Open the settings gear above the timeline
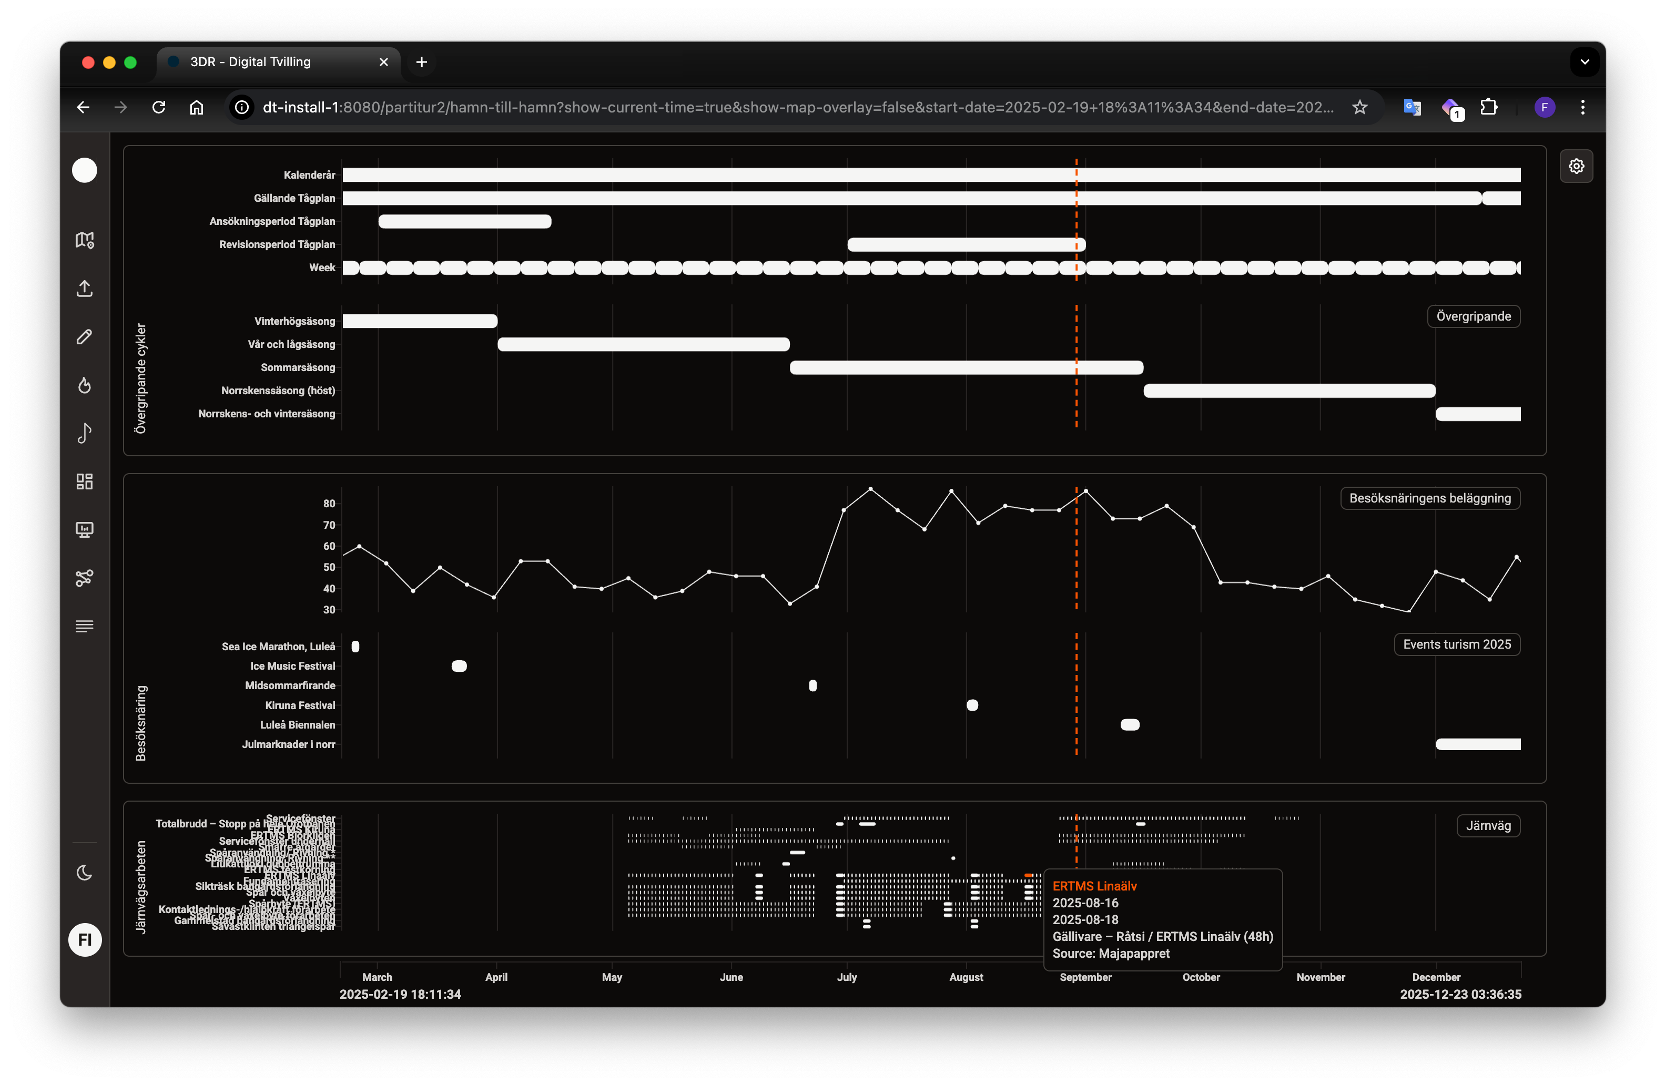Image resolution: width=1666 pixels, height=1086 pixels. coord(1577,166)
